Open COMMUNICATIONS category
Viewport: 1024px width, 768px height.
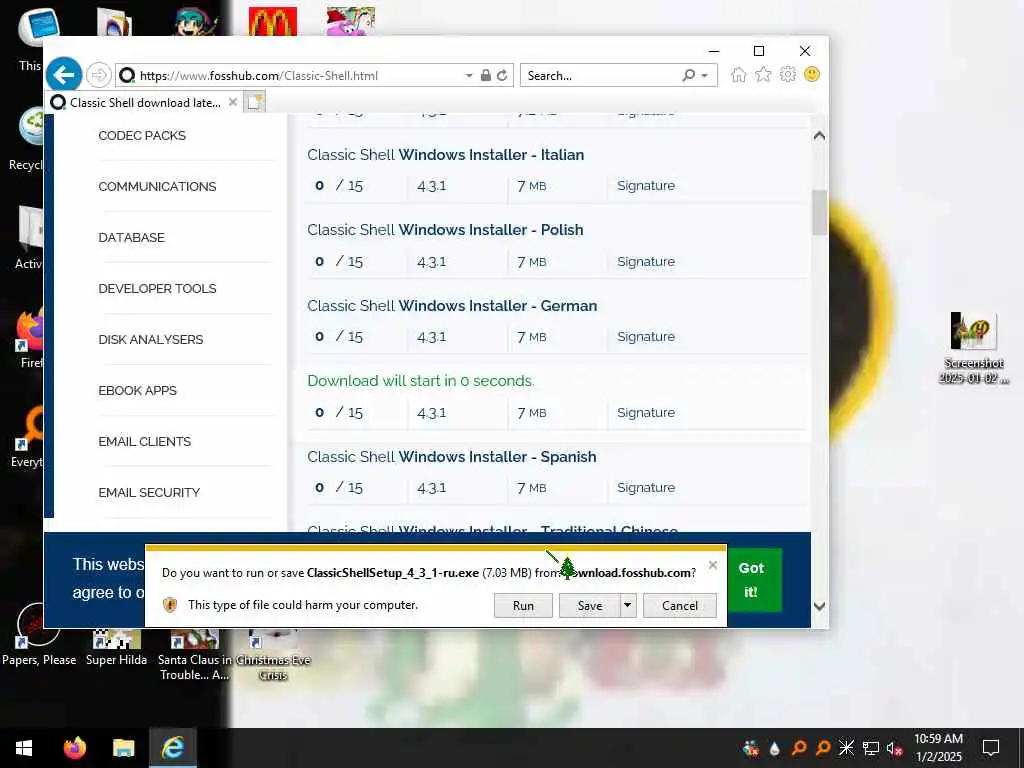[x=157, y=186]
